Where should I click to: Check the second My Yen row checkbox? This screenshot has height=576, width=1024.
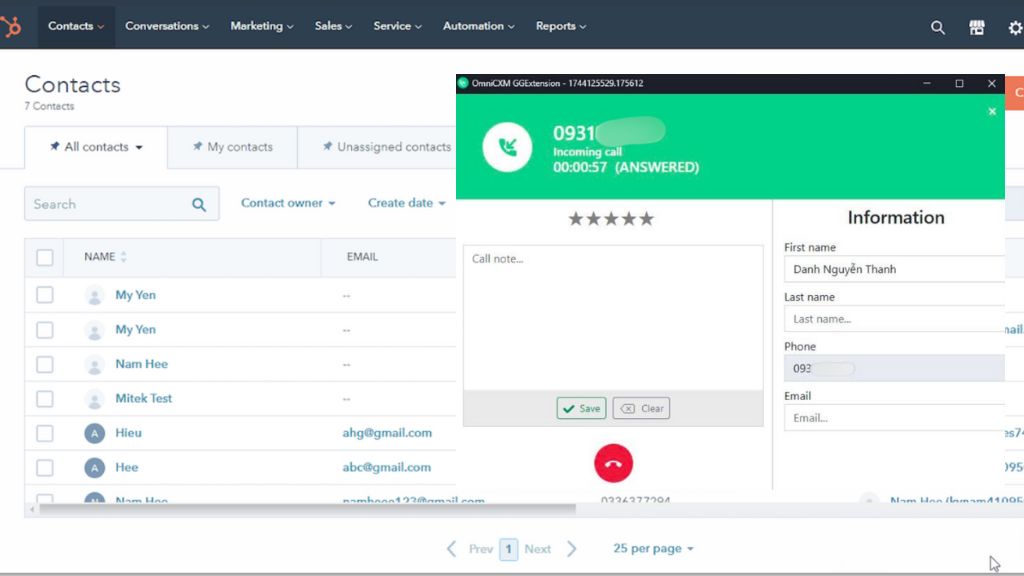[44, 330]
